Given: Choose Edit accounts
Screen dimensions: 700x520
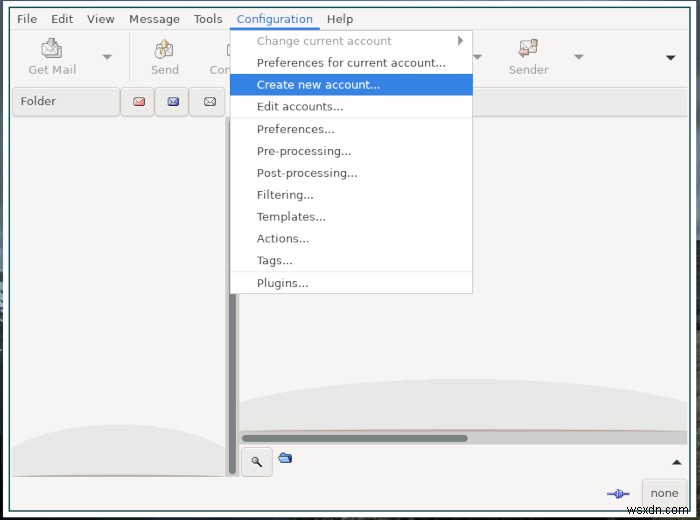Looking at the screenshot, I should click(351, 107).
